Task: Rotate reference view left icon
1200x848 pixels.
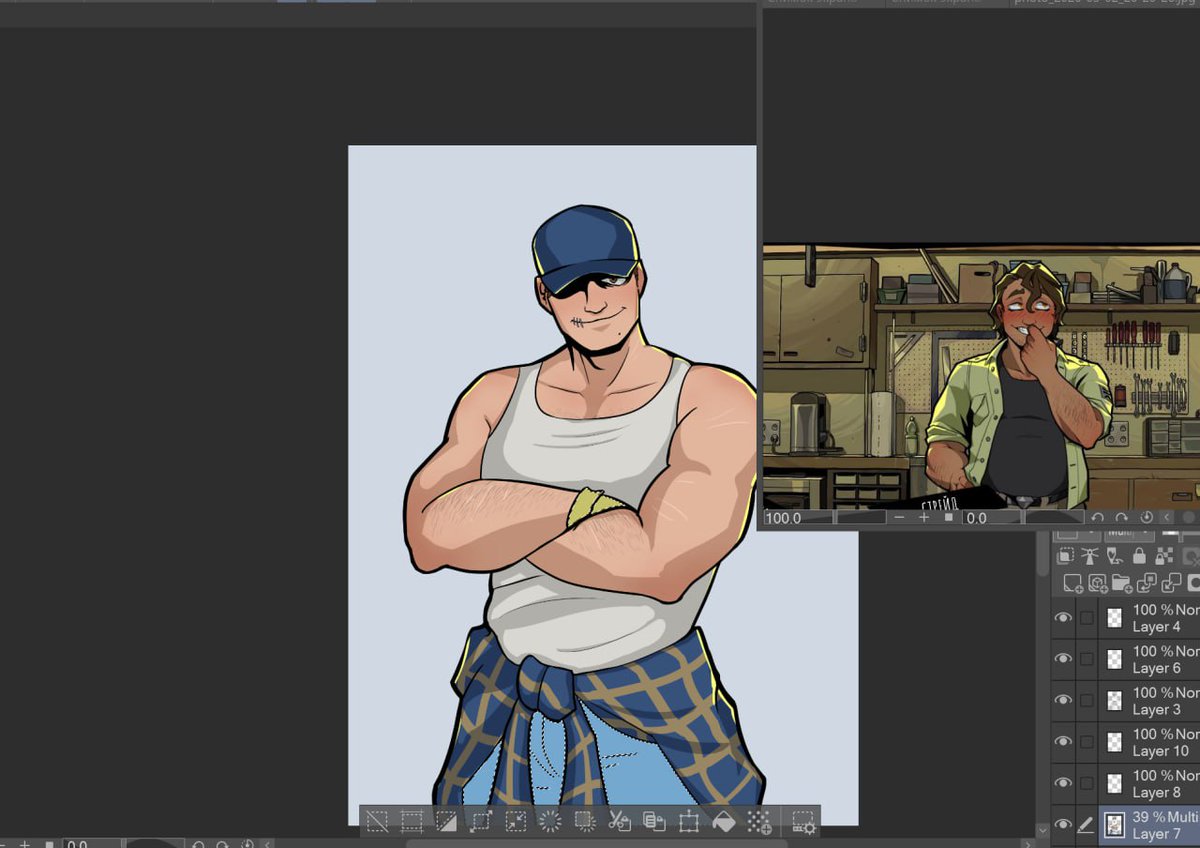Action: (x=1097, y=518)
